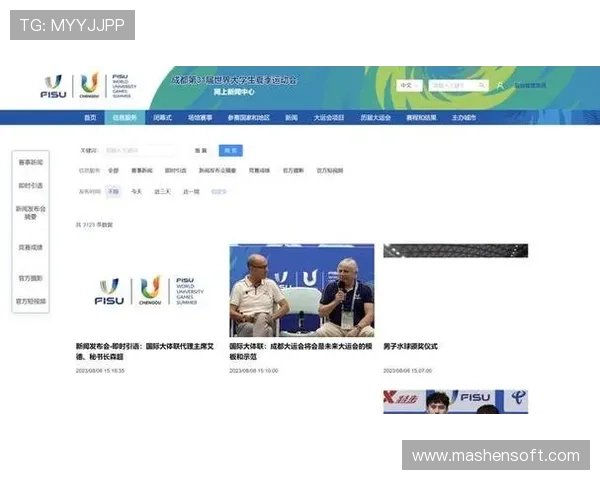
Task: Select the 不限 time filter option
Action: coord(113,190)
